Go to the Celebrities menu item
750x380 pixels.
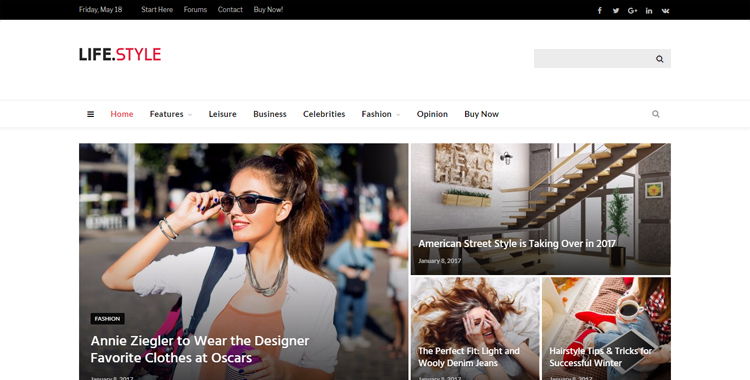point(324,114)
